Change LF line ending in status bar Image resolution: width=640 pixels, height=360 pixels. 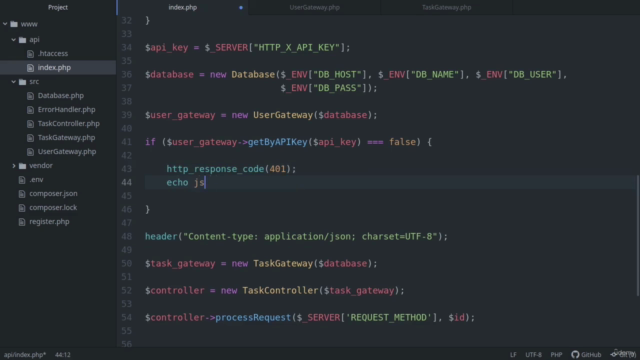coord(513,355)
